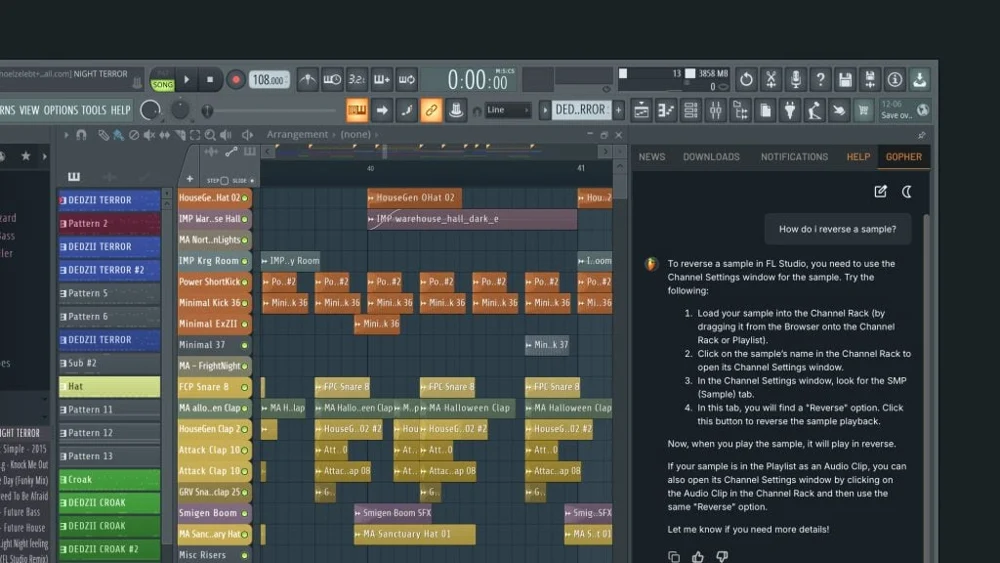This screenshot has width=1000, height=563.
Task: Click the project picker pages icon
Action: point(765,110)
